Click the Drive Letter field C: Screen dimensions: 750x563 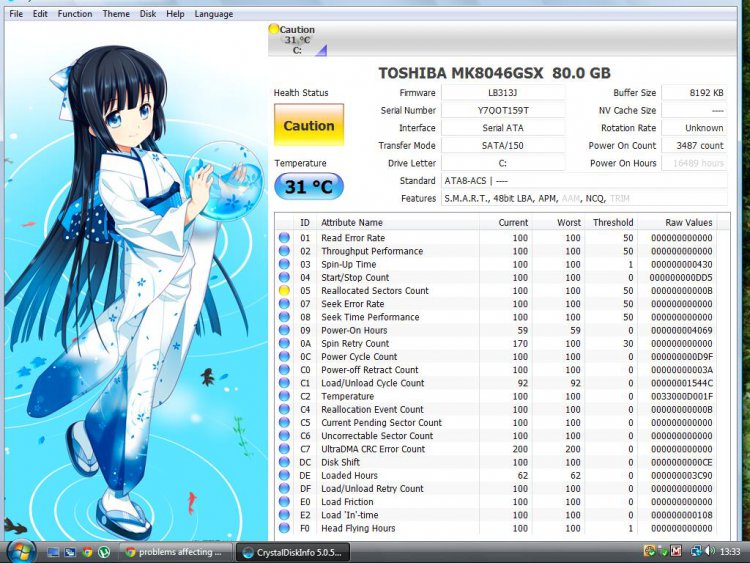(503, 163)
